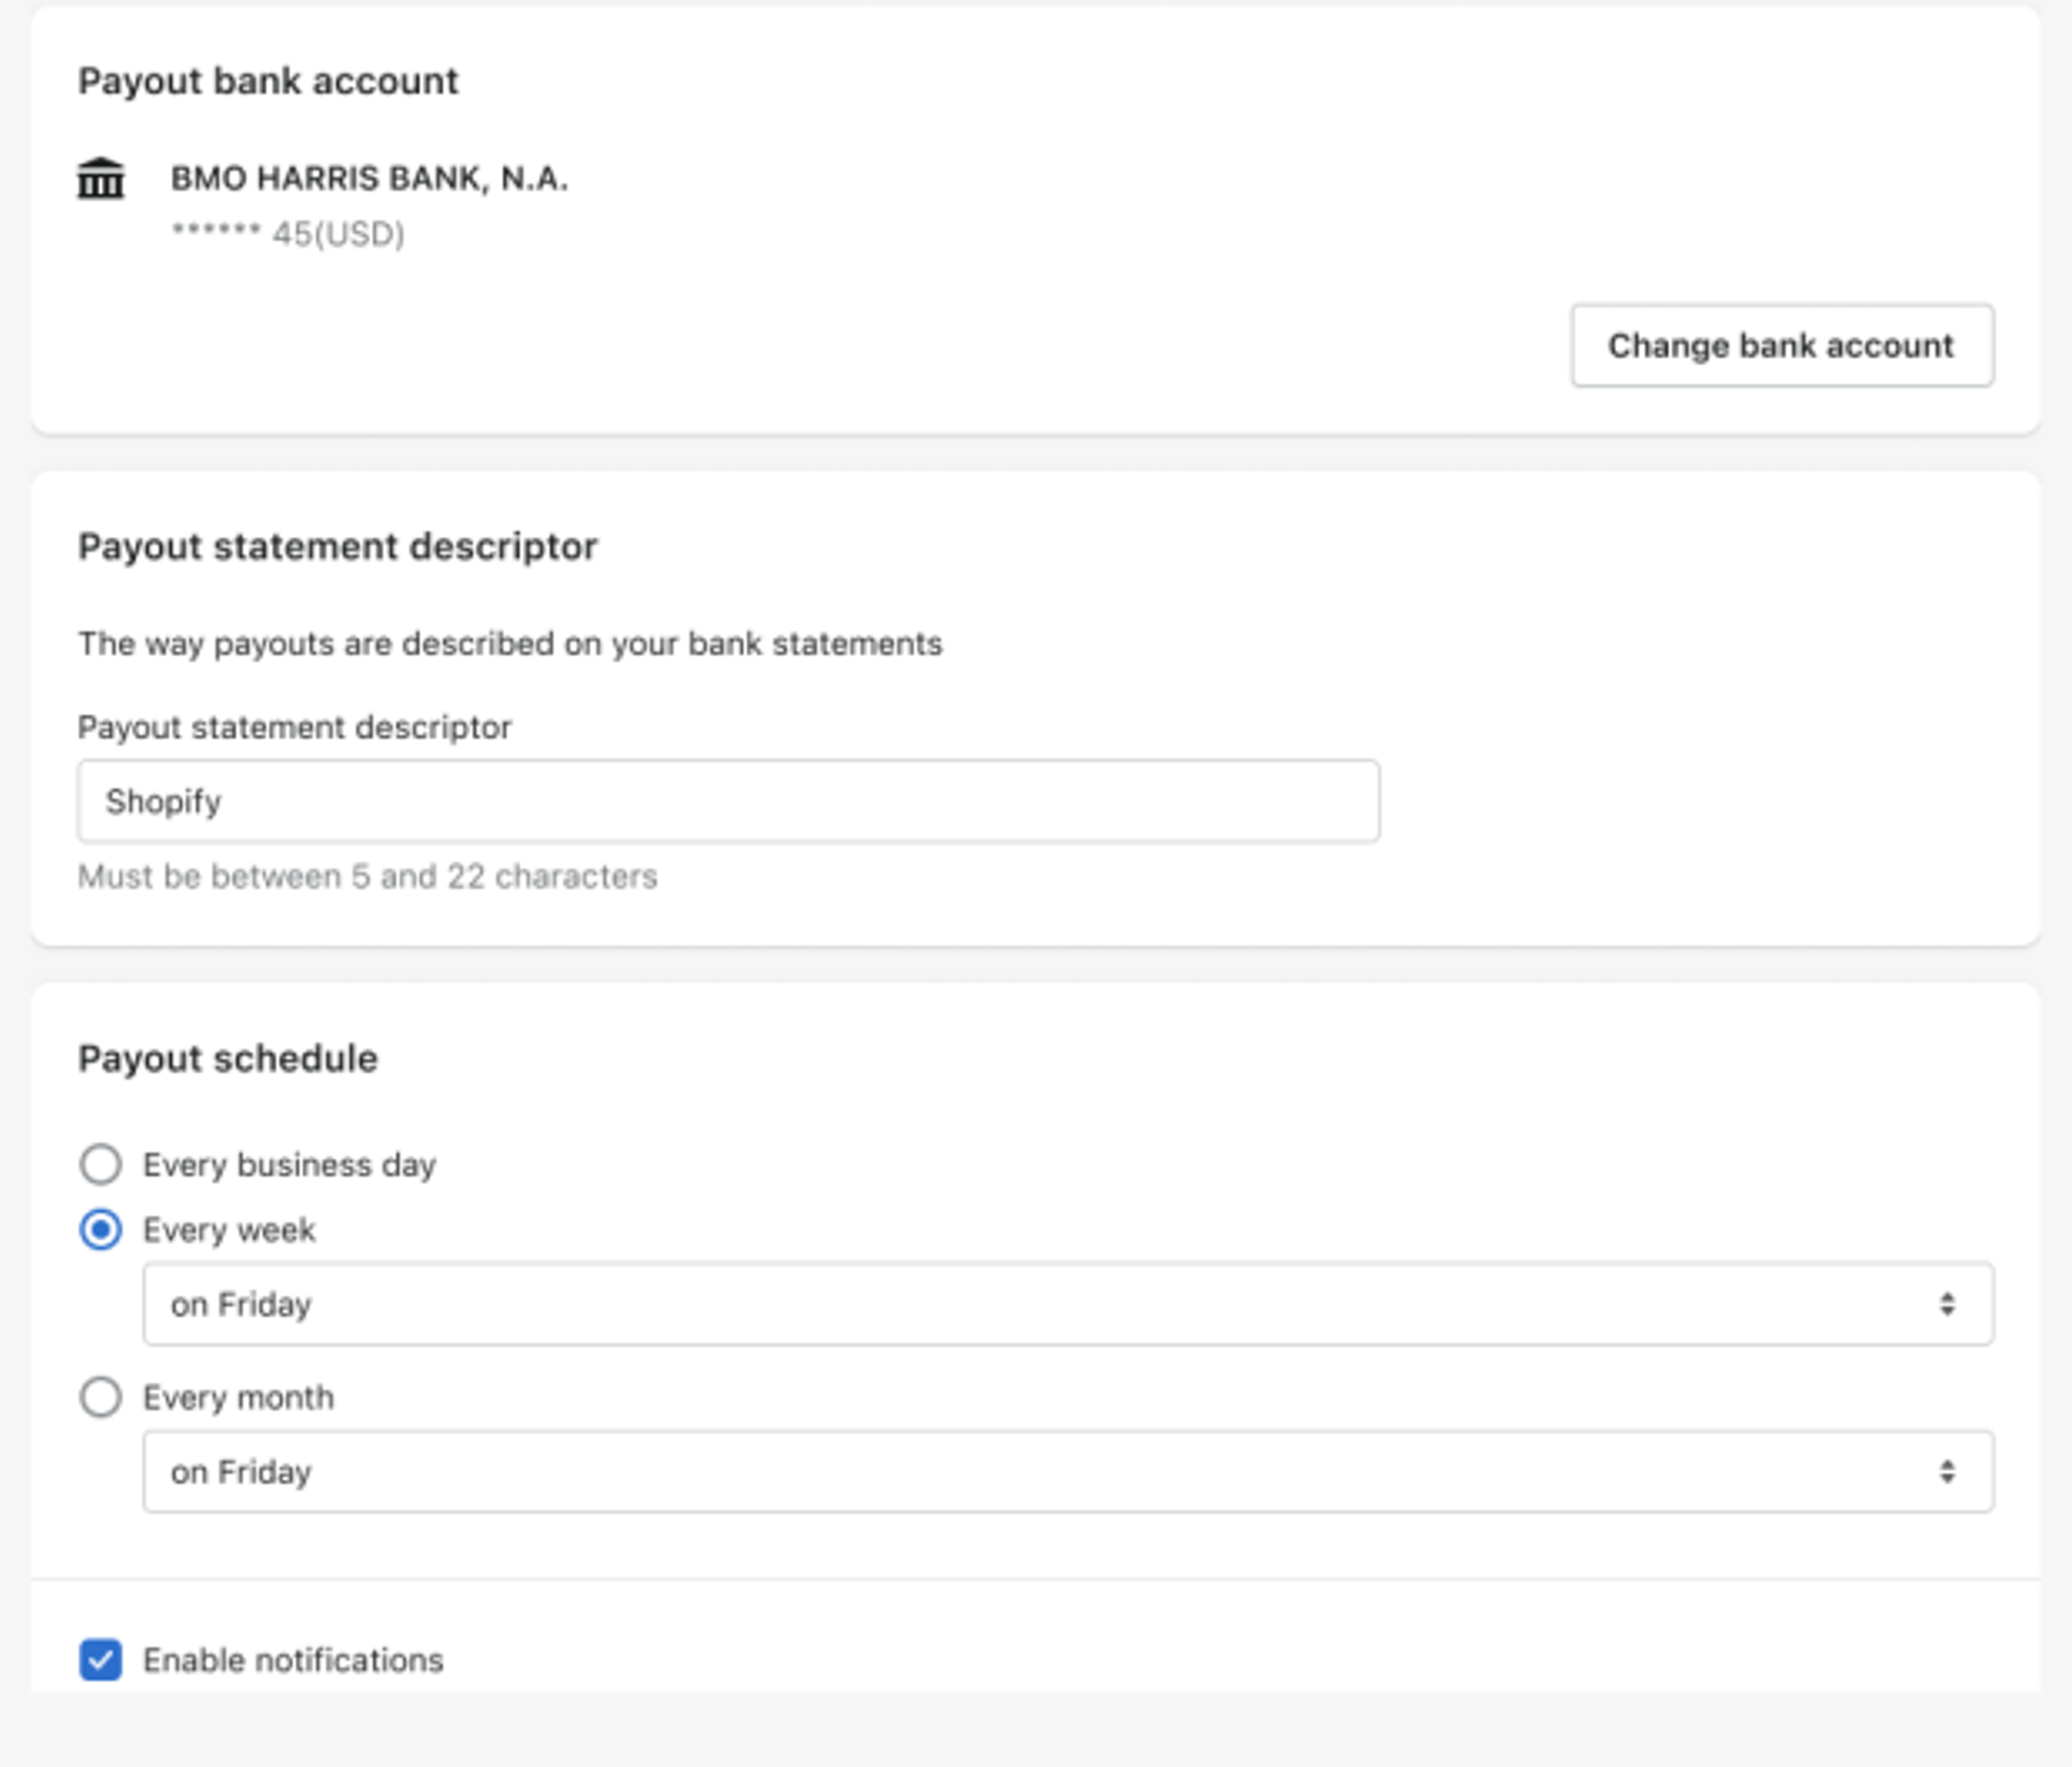Select the Every business day radio button
Image resolution: width=2072 pixels, height=1767 pixels.
click(x=101, y=1164)
